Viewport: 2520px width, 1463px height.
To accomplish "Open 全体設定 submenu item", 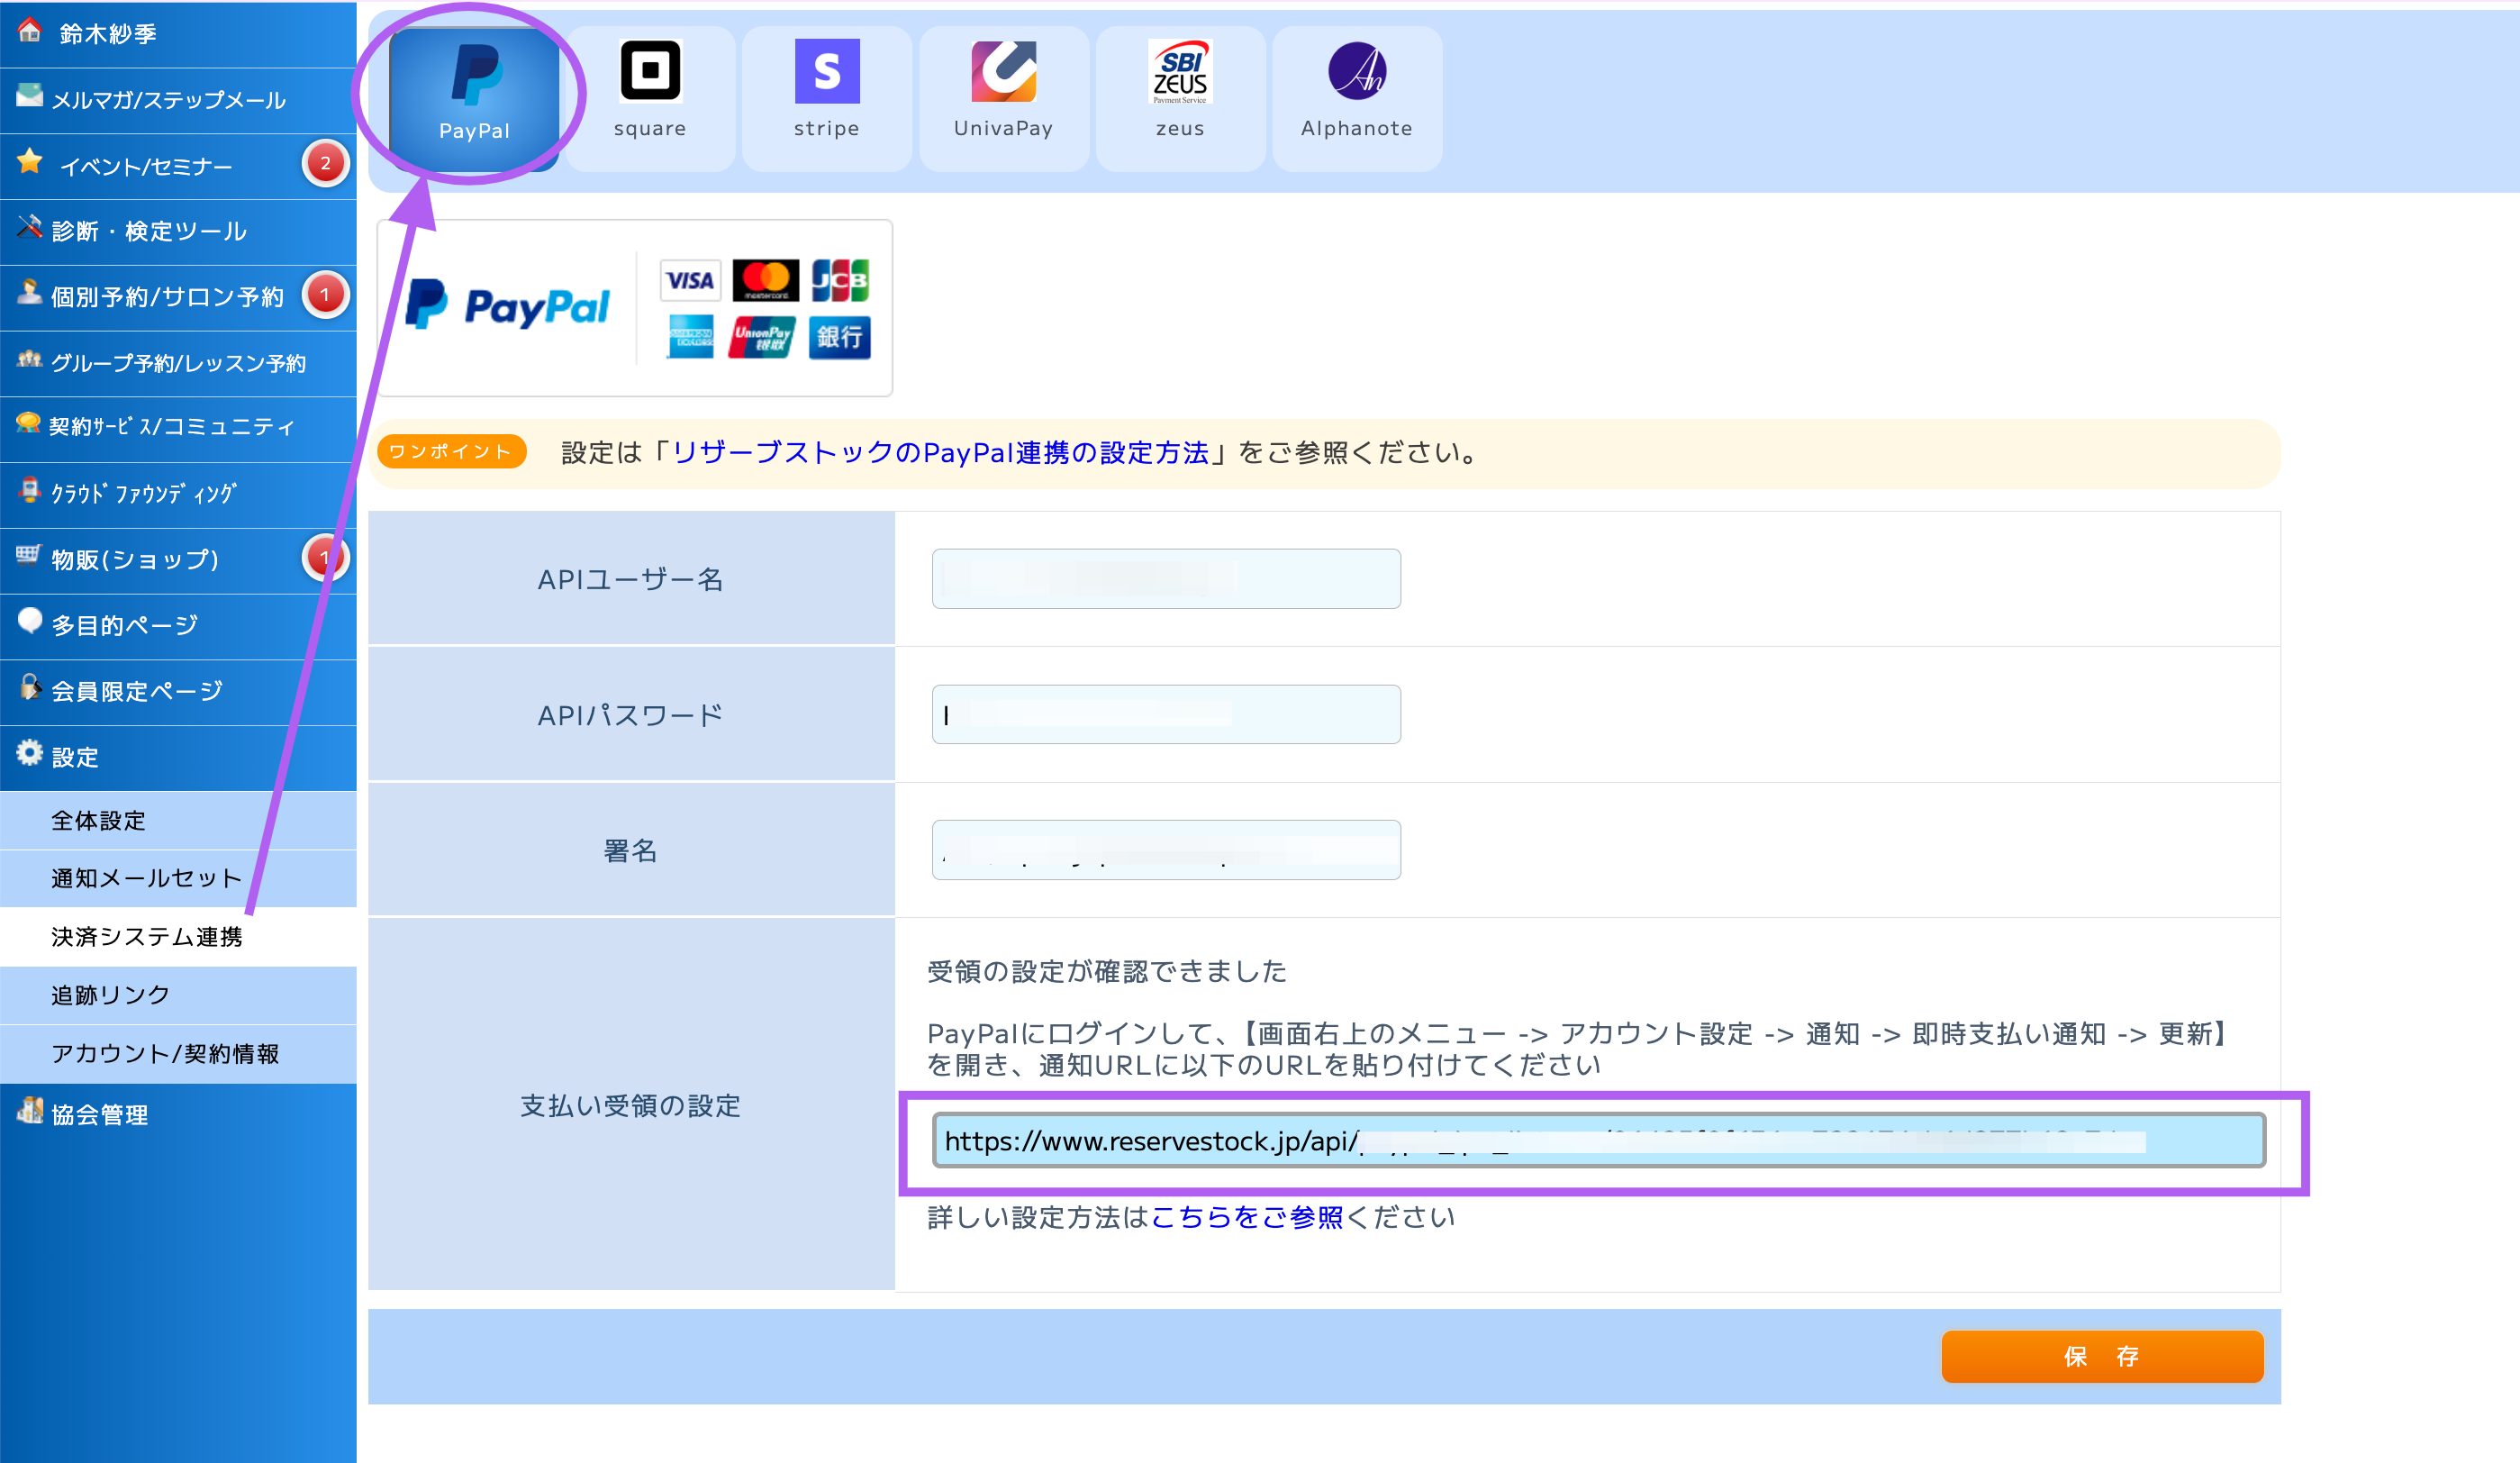I will click(178, 821).
